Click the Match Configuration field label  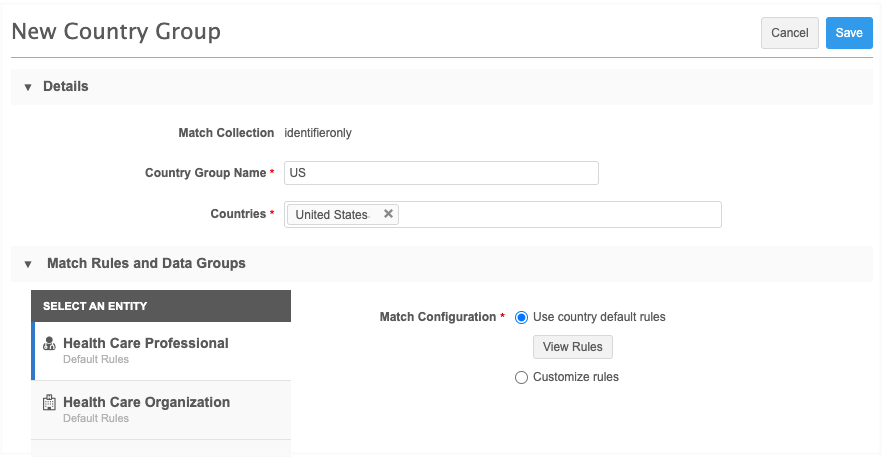click(x=438, y=317)
